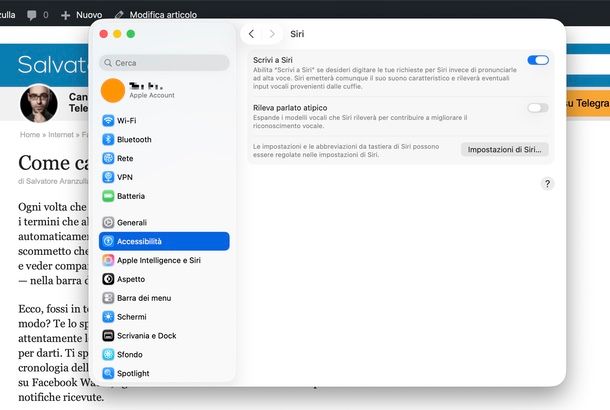Viewport: 610px width, 410px height.
Task: Click the plus icon beside Nuovo
Action: click(x=66, y=15)
